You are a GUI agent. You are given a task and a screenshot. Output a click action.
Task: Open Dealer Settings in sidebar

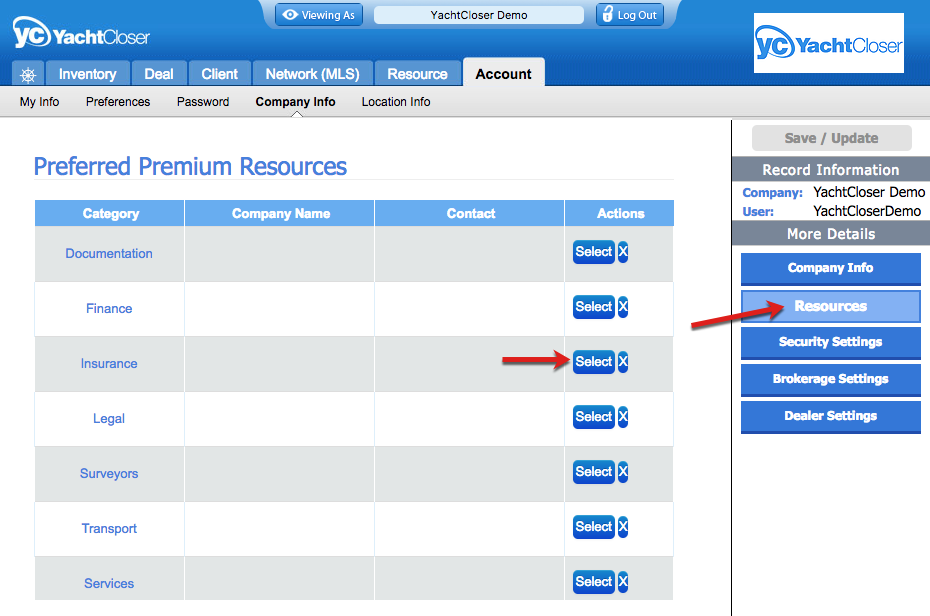tap(830, 417)
